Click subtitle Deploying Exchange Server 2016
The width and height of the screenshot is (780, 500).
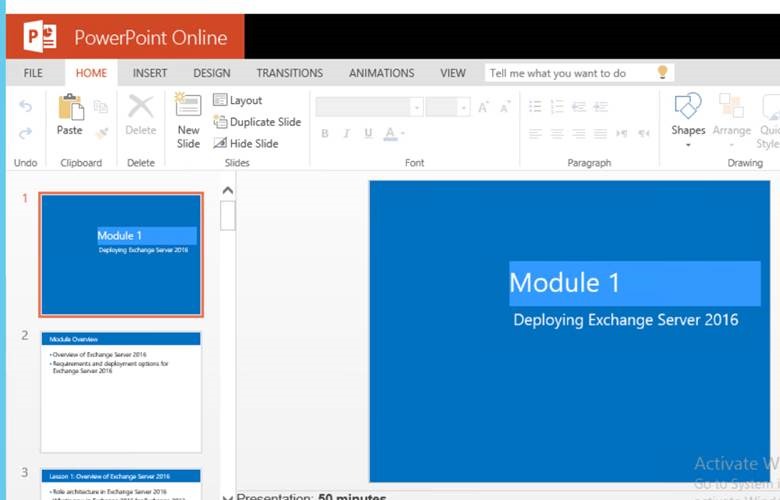(x=626, y=320)
